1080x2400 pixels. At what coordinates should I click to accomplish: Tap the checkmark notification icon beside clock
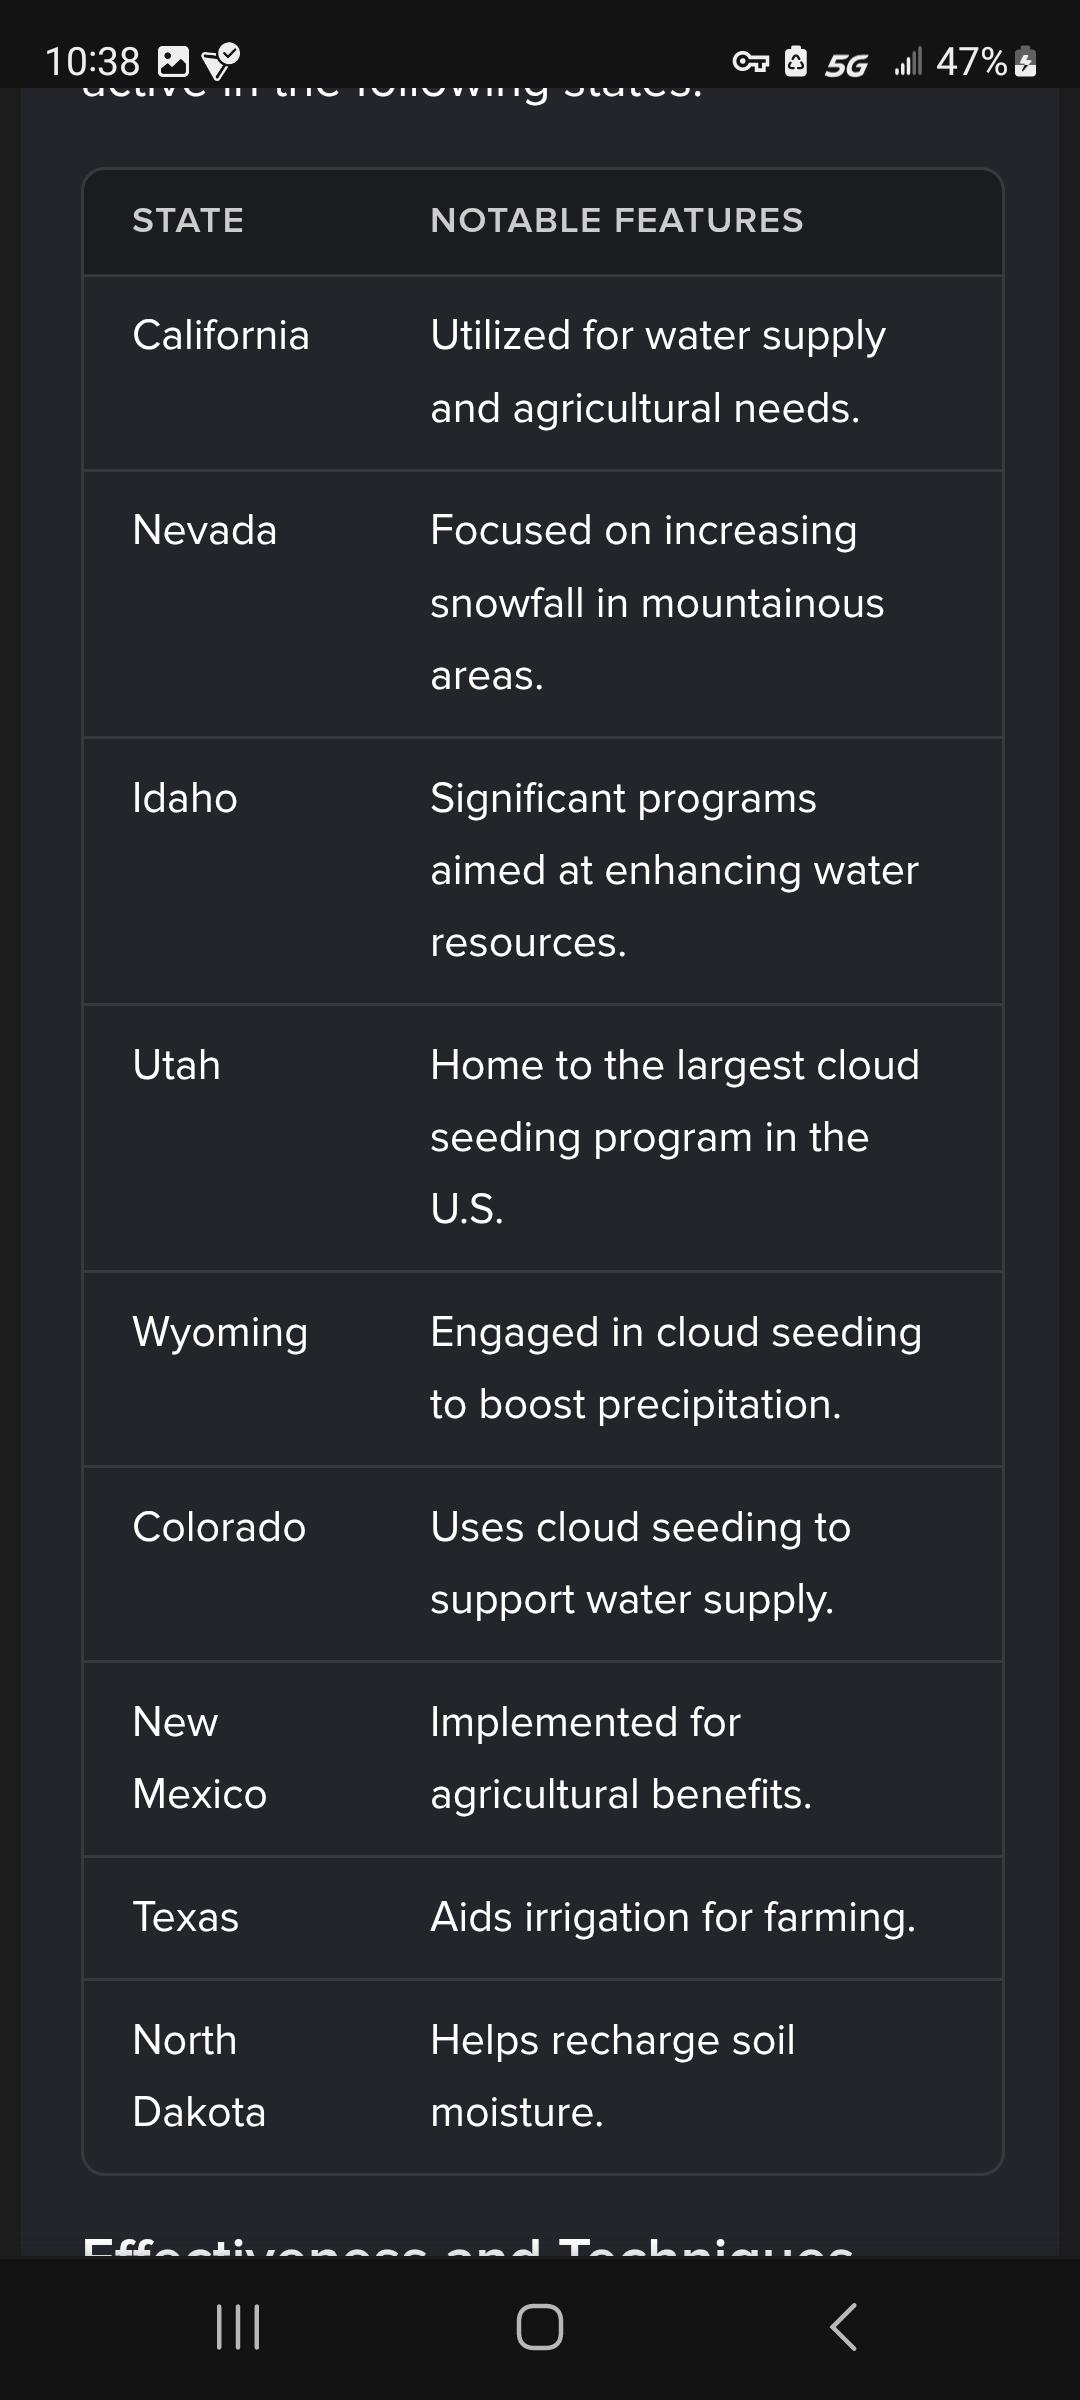pyautogui.click(x=221, y=62)
